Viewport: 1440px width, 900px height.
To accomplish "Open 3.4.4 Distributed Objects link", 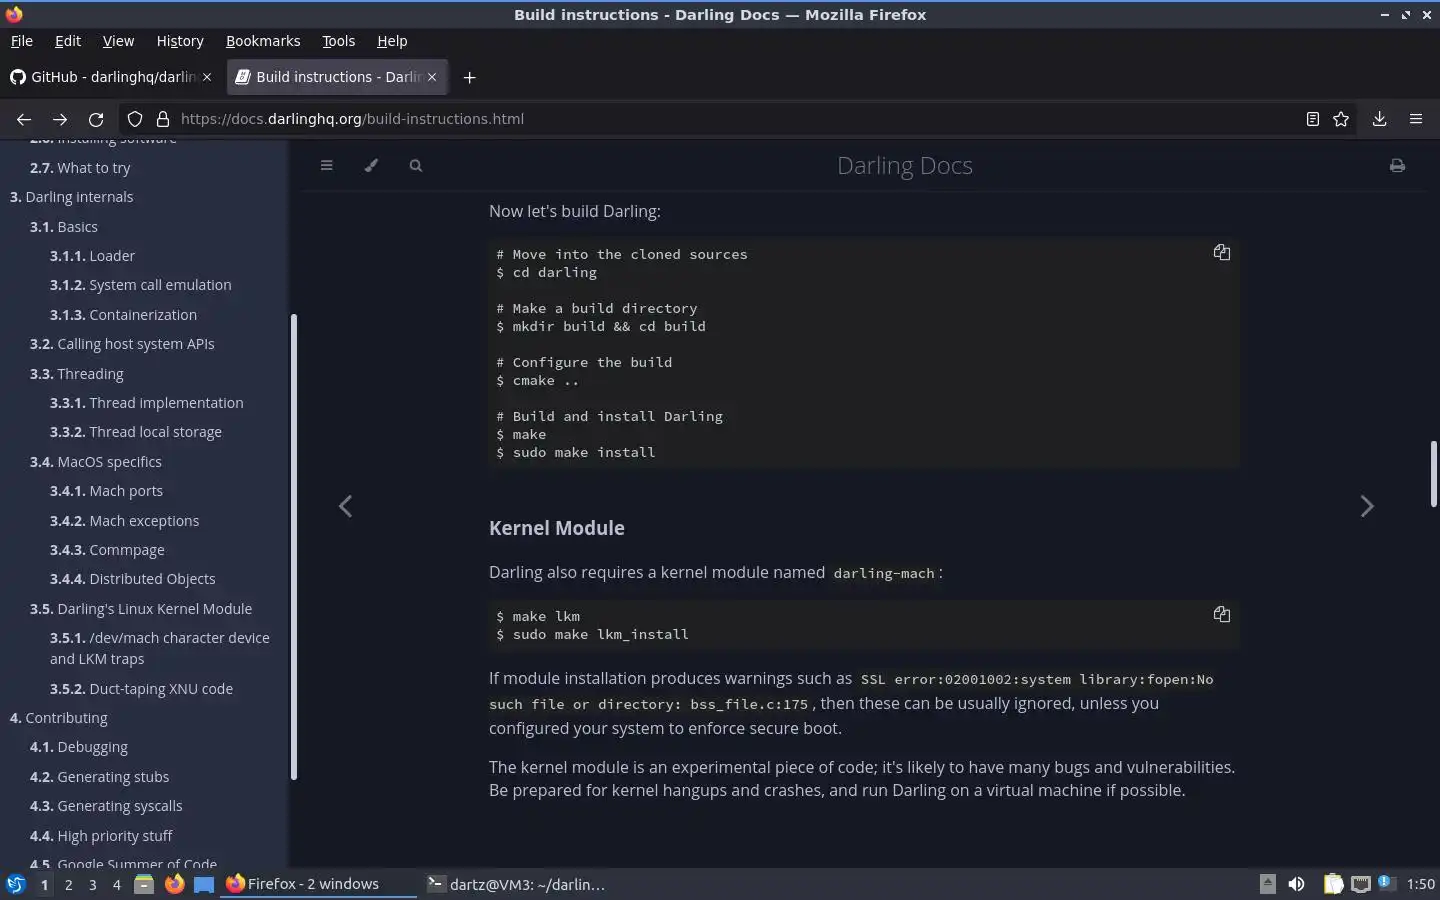I will click(x=132, y=579).
